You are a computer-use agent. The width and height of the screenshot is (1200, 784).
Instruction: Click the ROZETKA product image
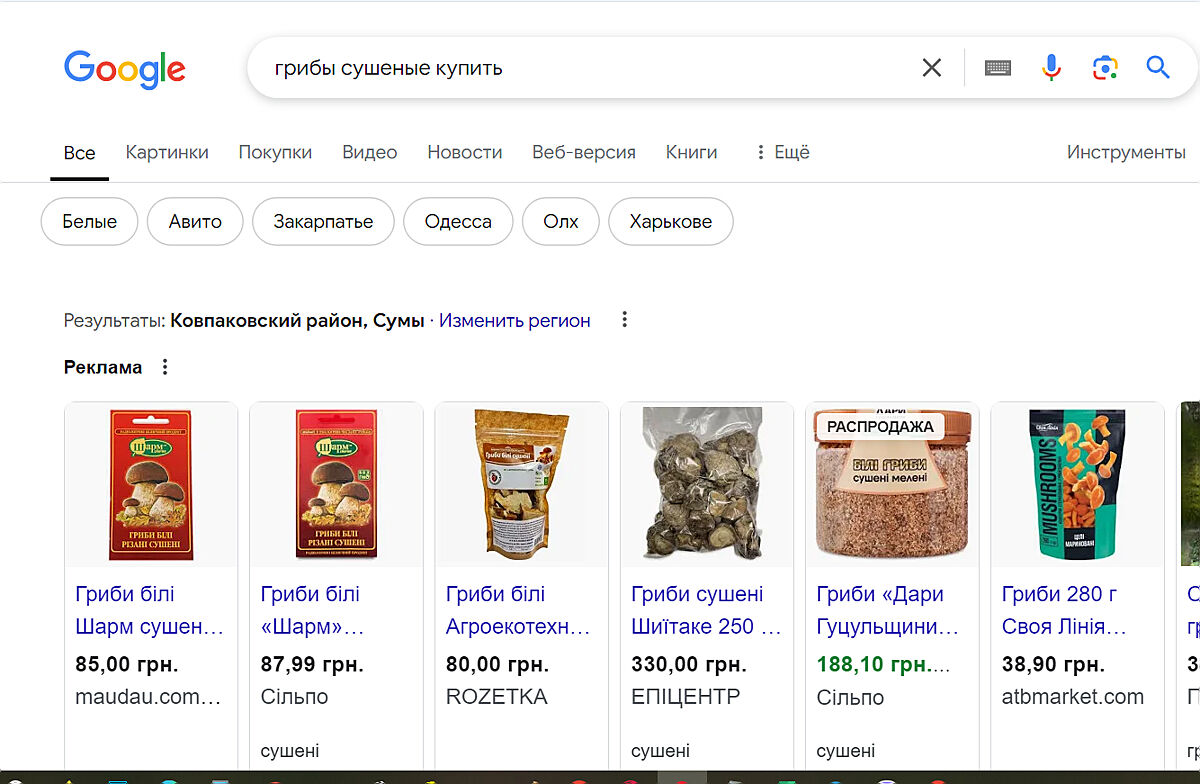[521, 483]
